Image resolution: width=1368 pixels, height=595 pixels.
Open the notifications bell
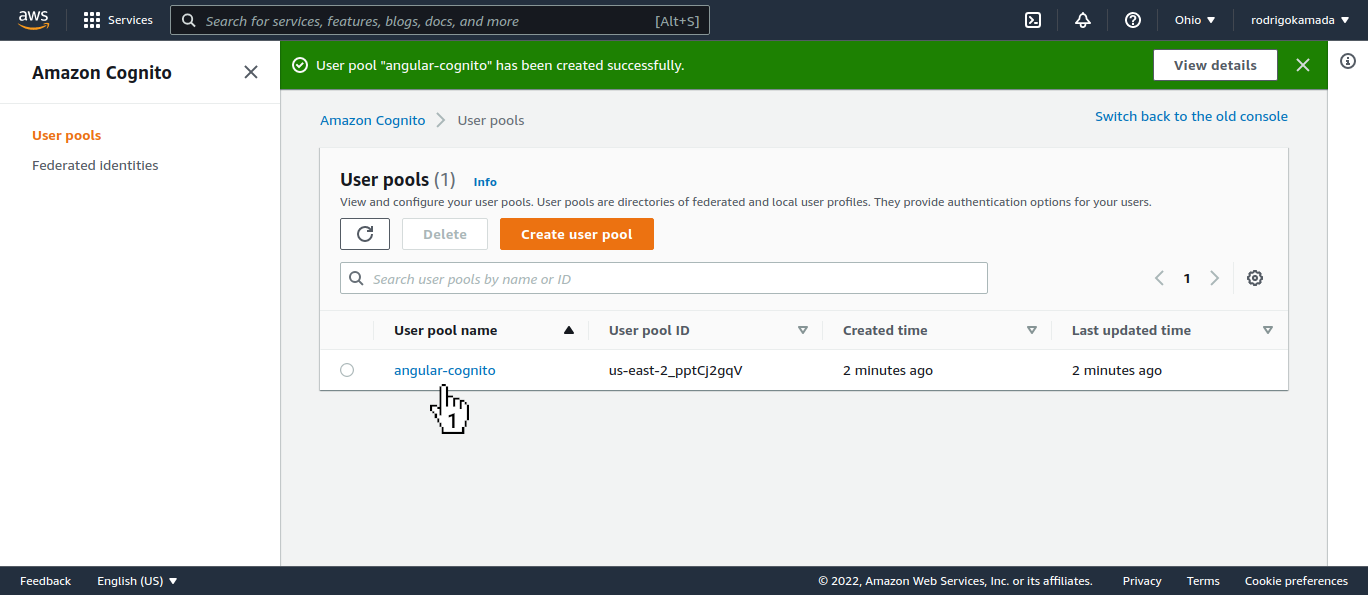(1082, 19)
